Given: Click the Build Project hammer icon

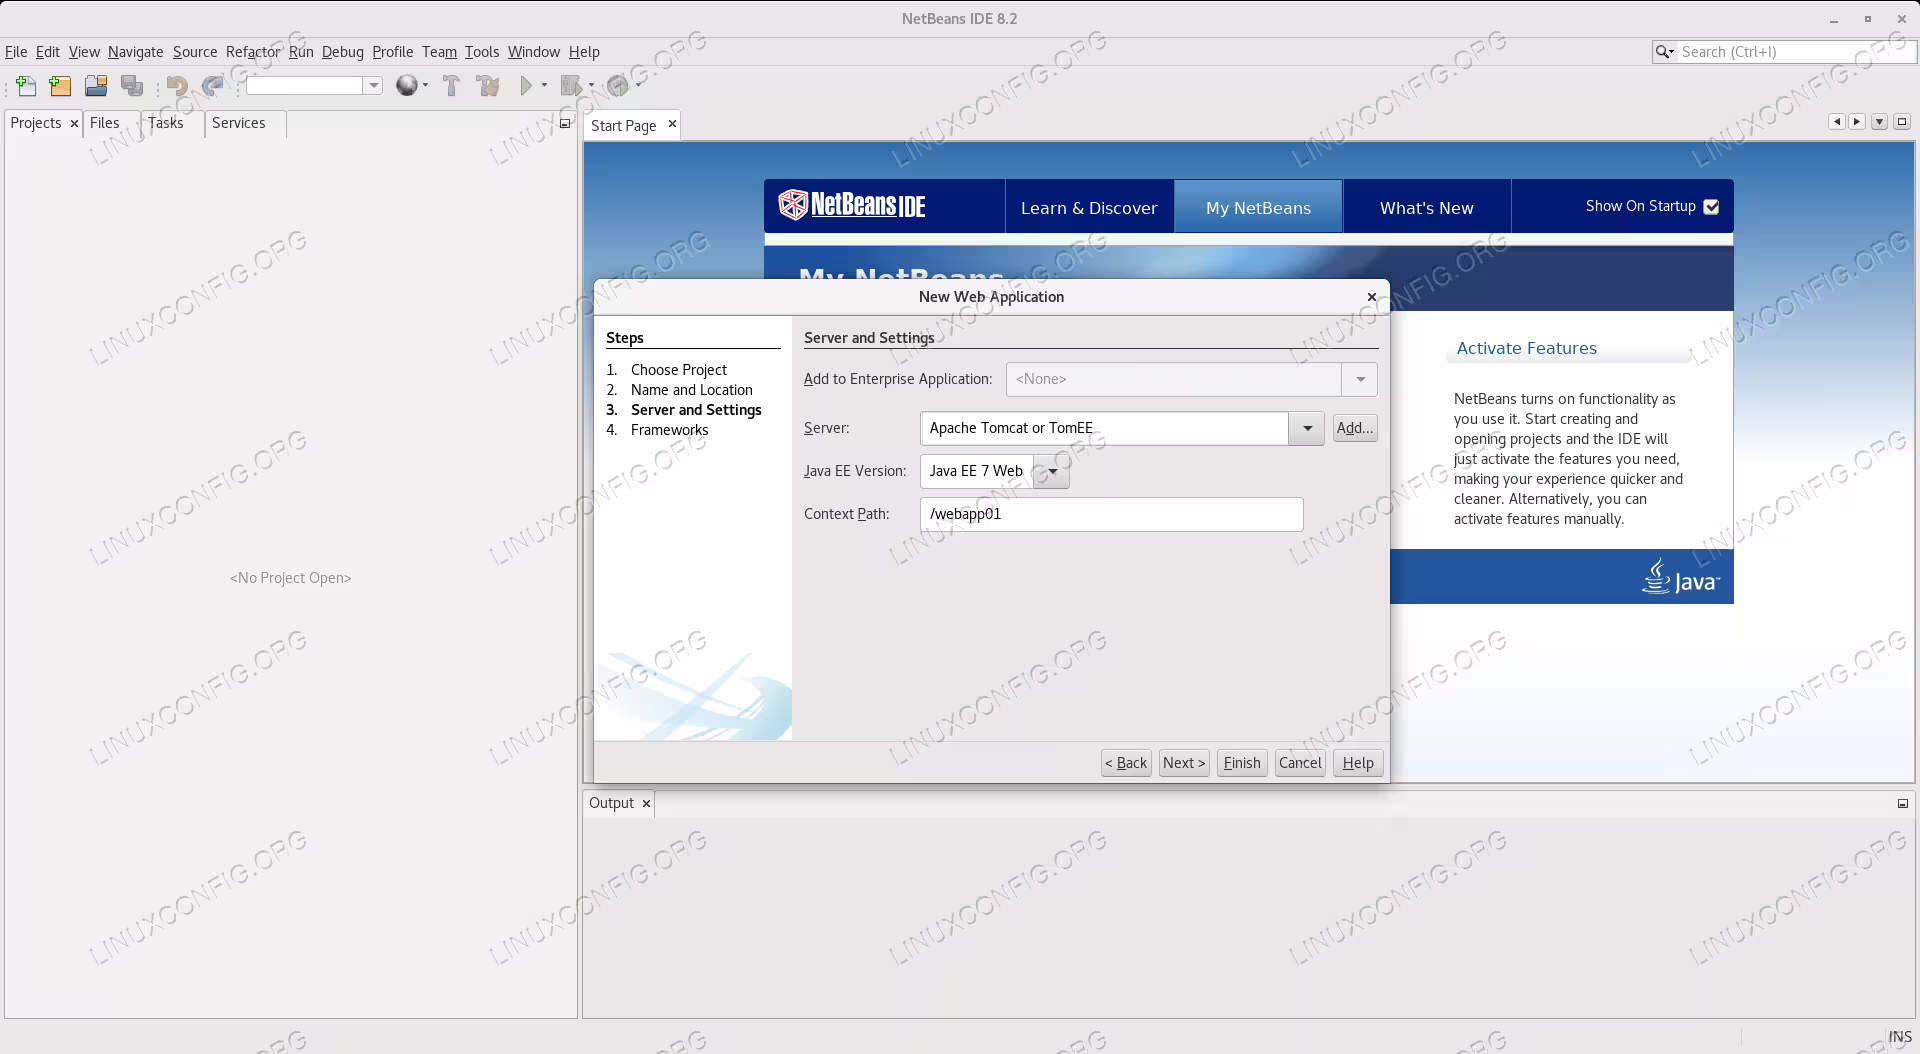Looking at the screenshot, I should pyautogui.click(x=451, y=86).
